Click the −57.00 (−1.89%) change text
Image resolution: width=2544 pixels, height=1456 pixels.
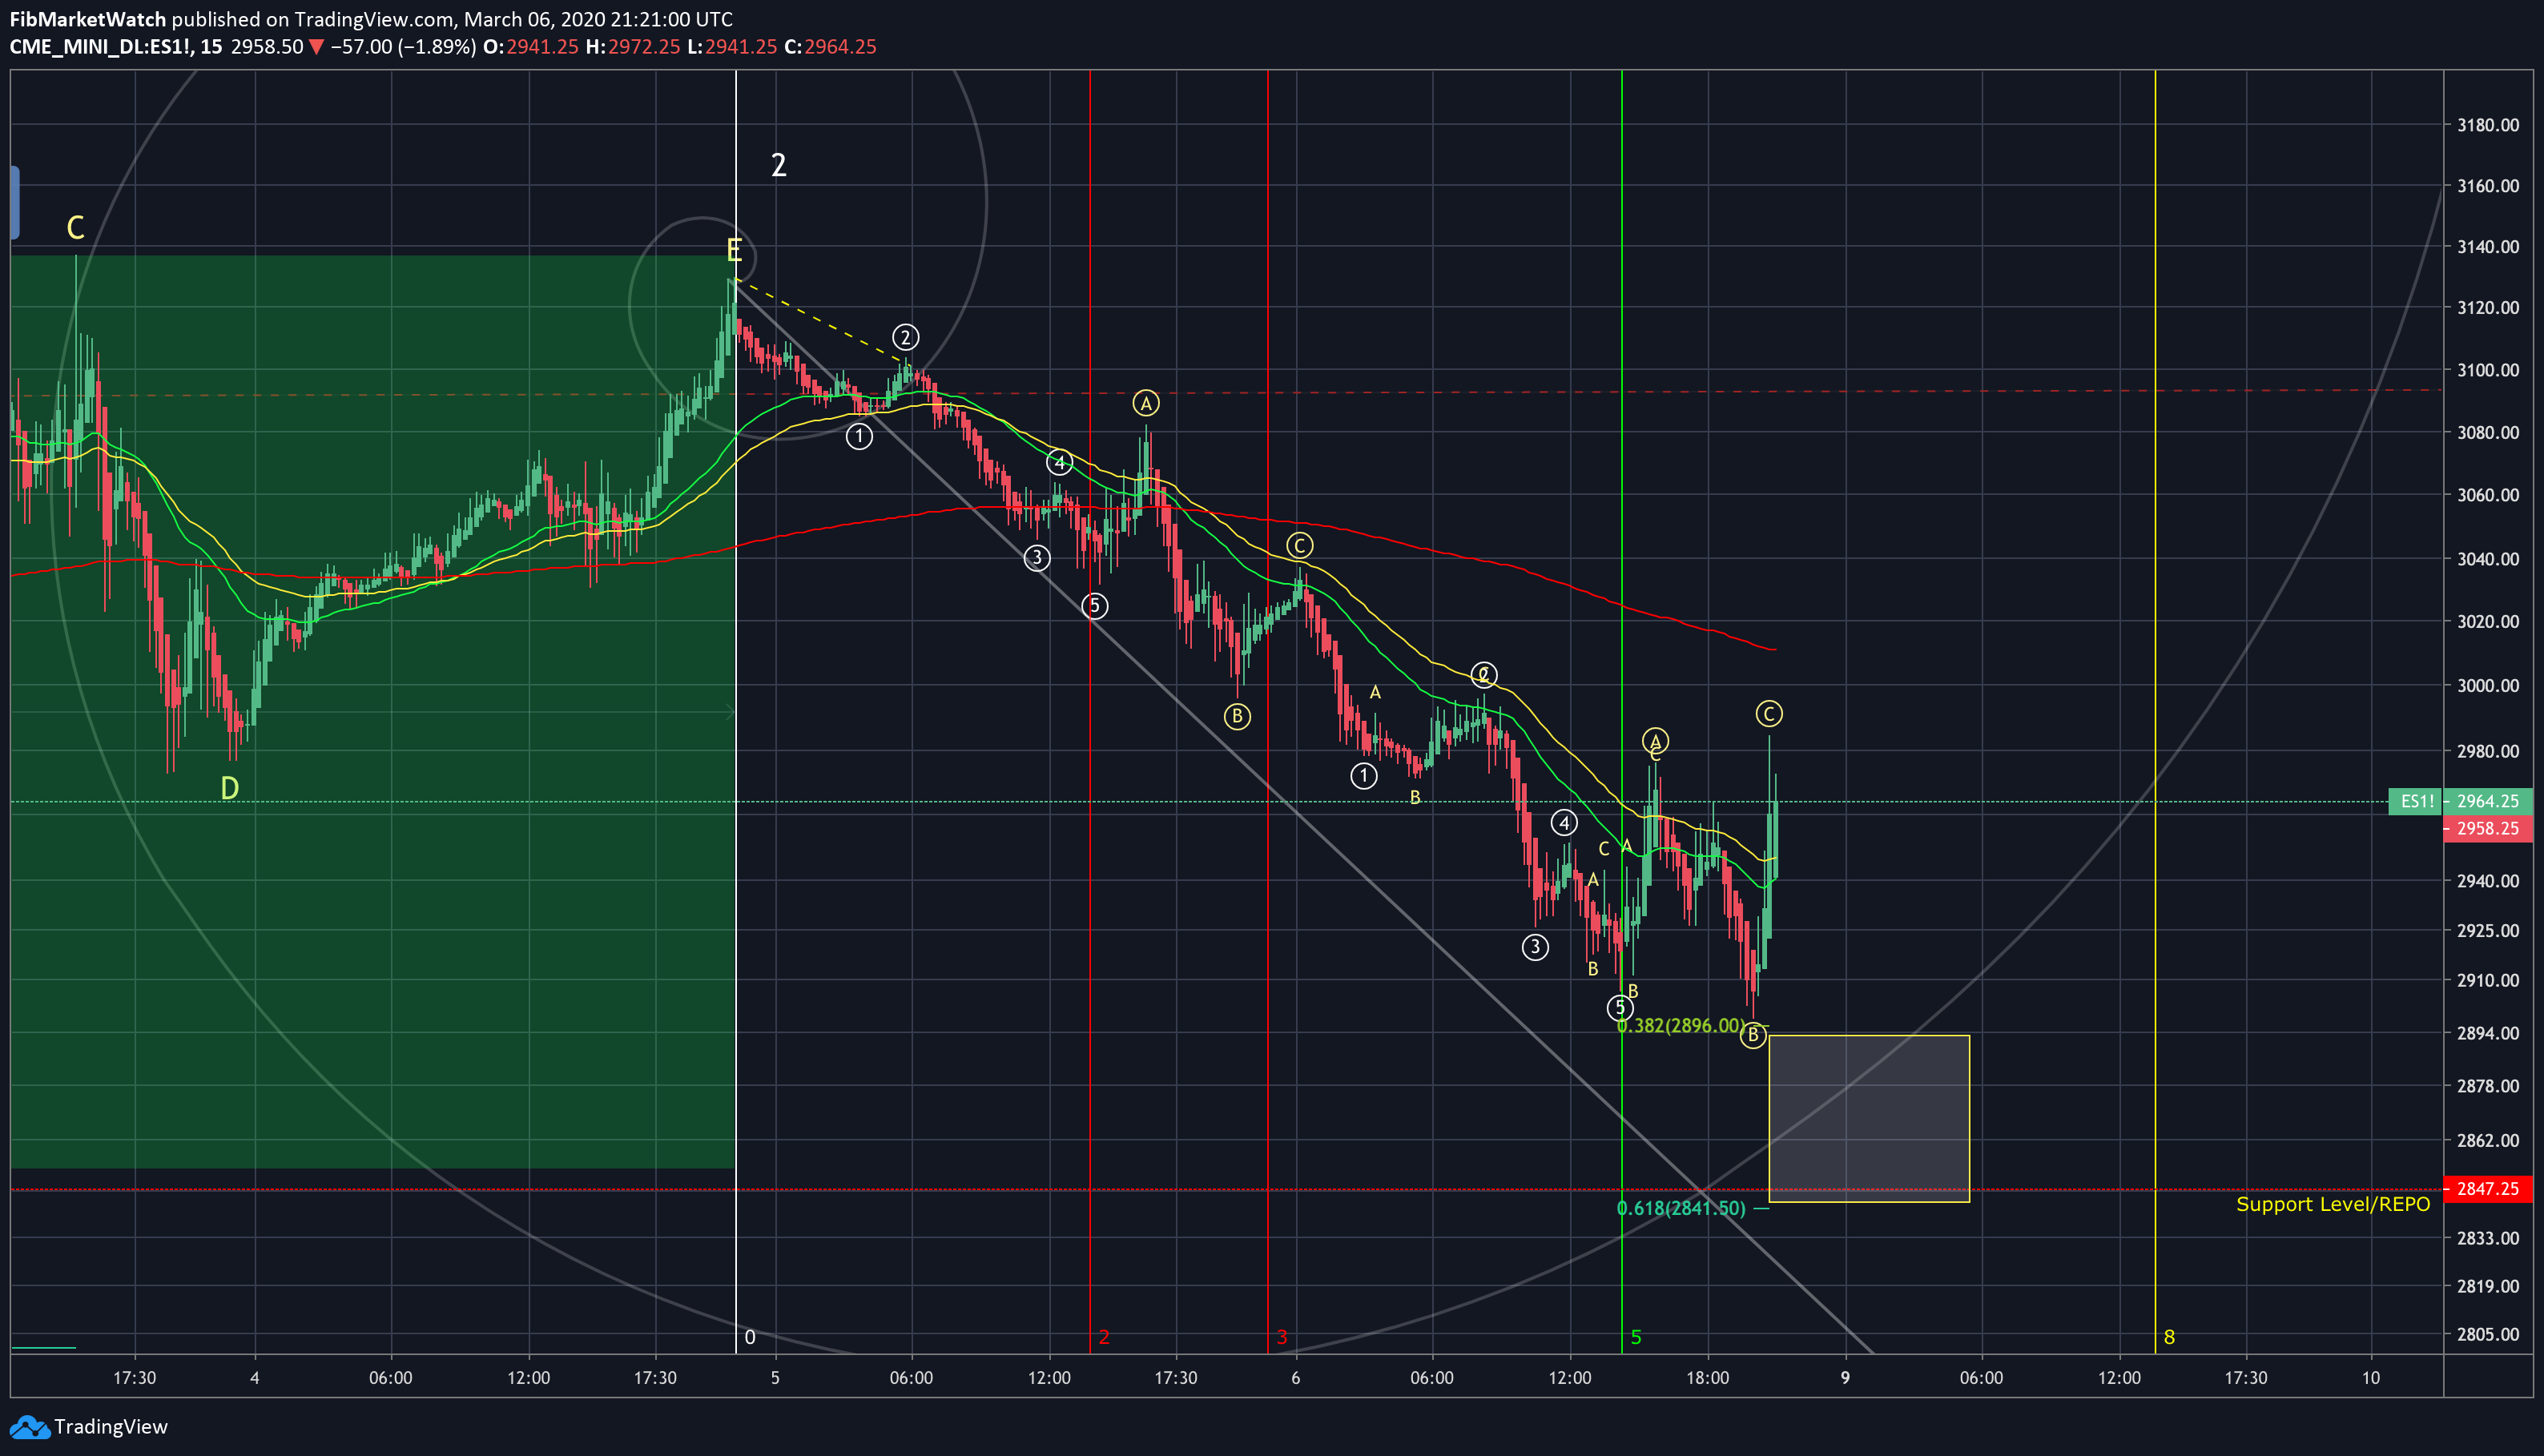403,47
